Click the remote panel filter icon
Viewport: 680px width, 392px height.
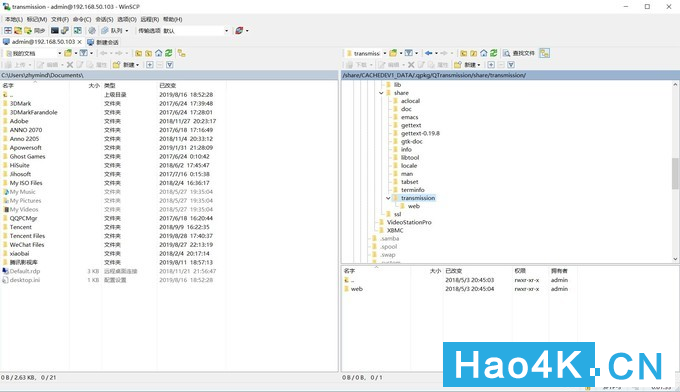[x=409, y=53]
